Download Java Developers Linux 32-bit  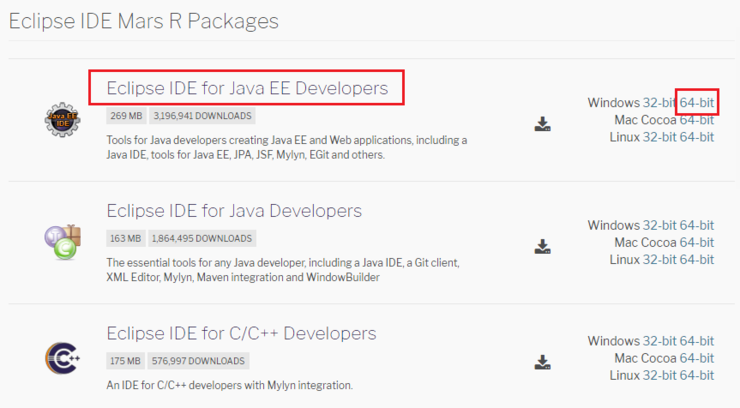click(660, 260)
